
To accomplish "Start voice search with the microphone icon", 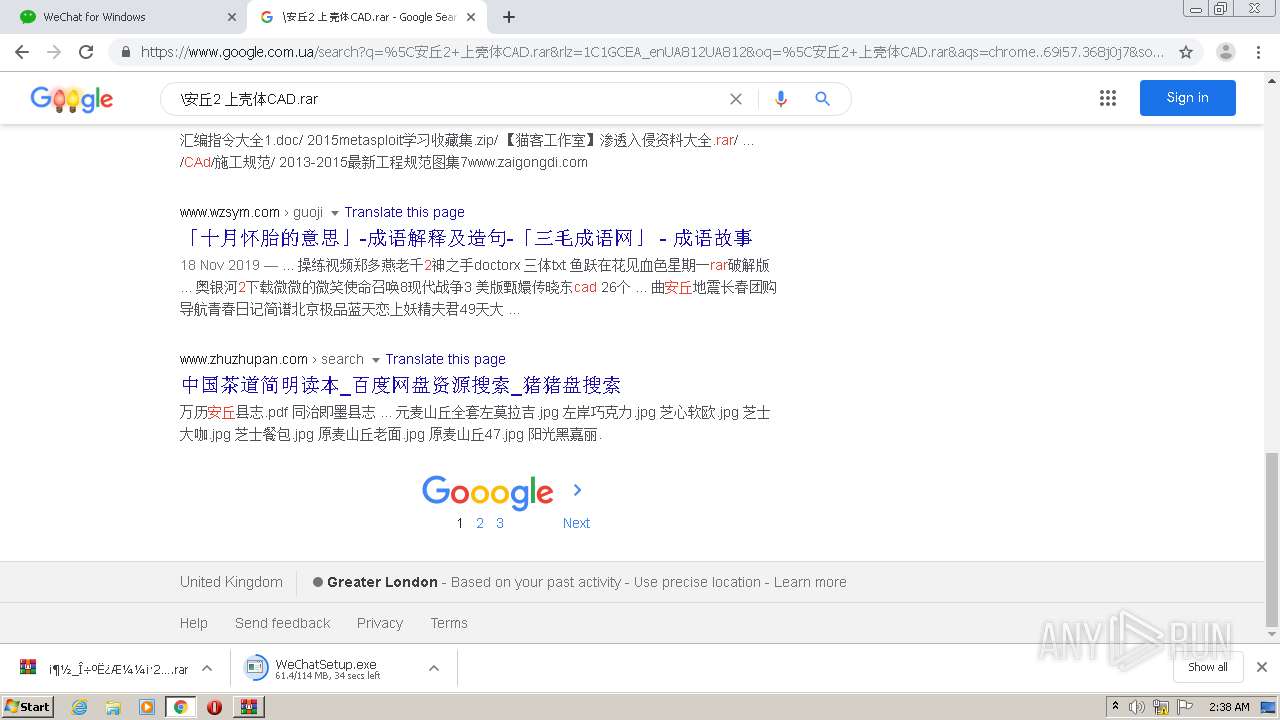I will coord(781,99).
